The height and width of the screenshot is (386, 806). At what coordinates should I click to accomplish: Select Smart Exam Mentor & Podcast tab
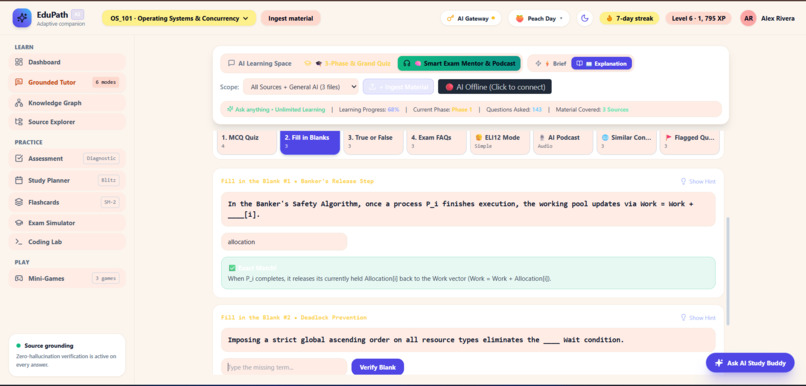(x=459, y=64)
